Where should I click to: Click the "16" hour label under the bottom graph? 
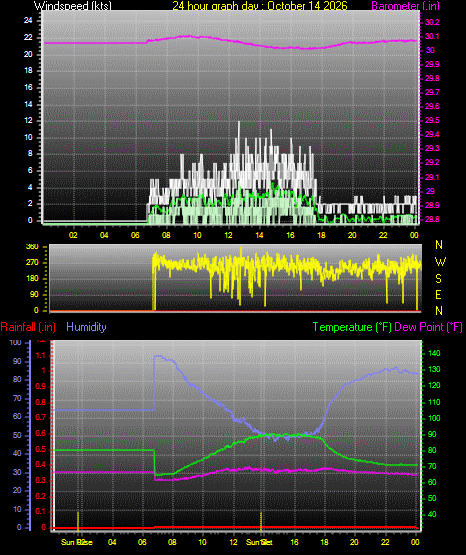point(294,542)
